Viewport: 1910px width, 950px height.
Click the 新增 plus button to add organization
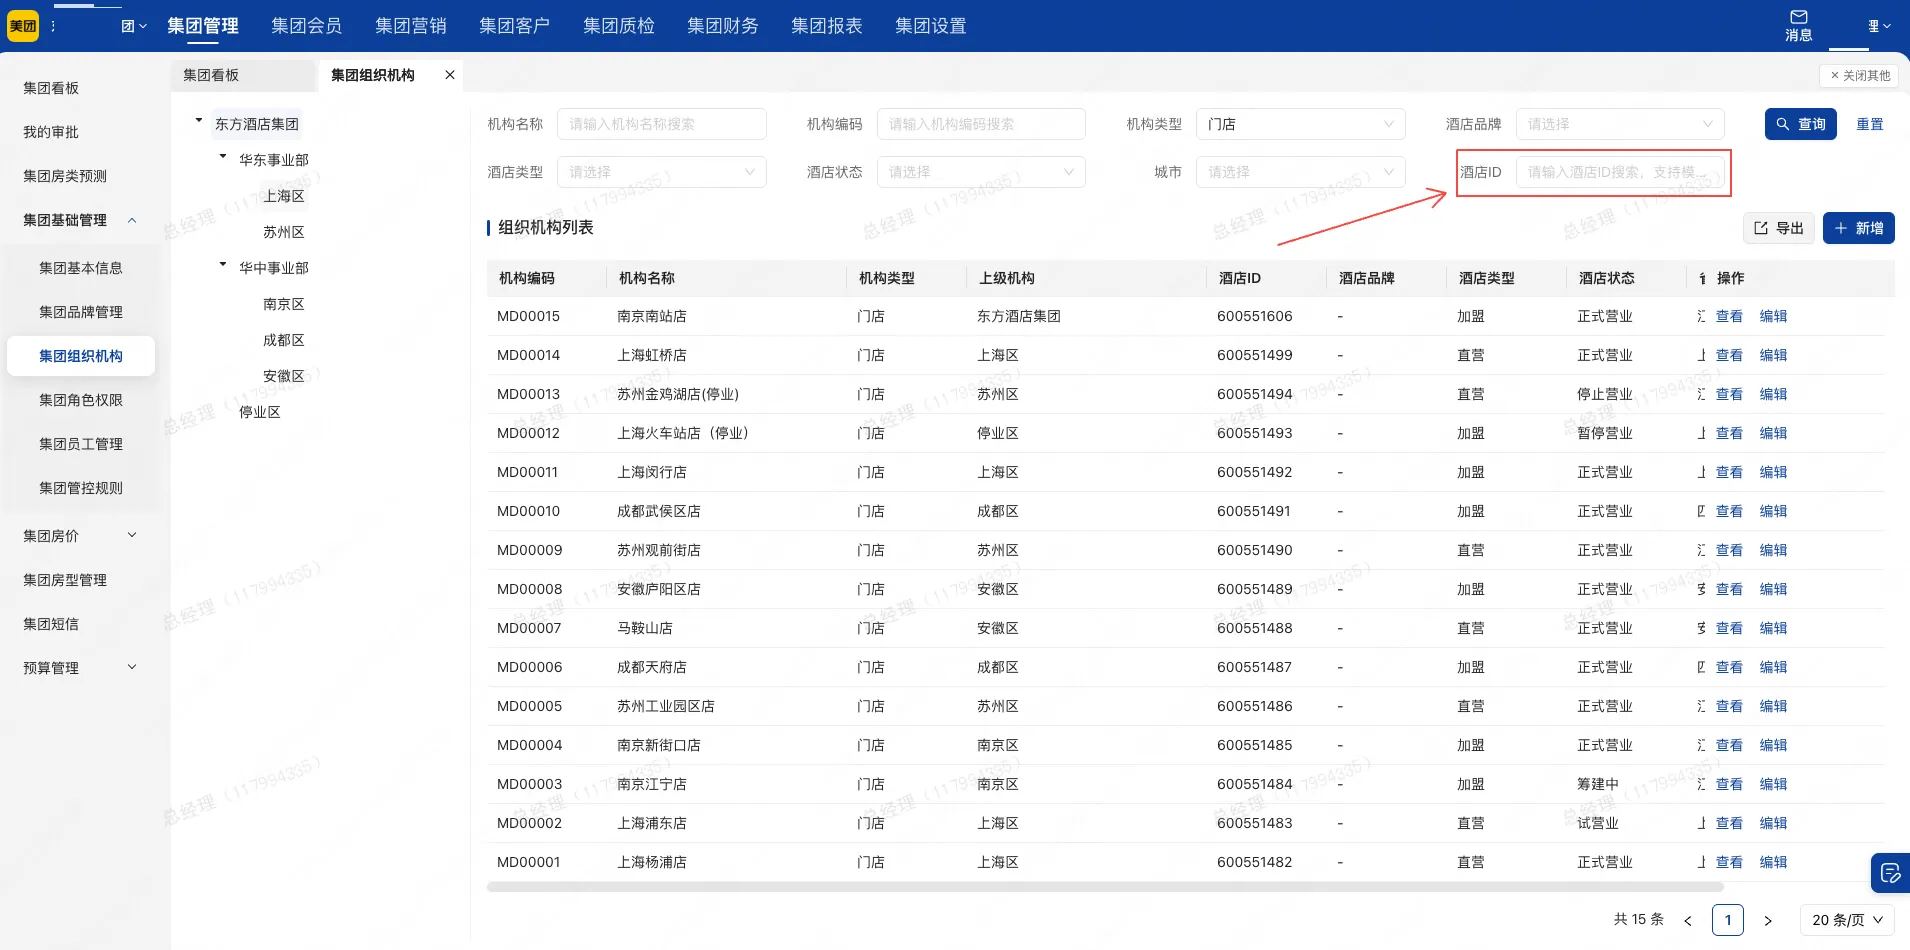[x=1857, y=228]
